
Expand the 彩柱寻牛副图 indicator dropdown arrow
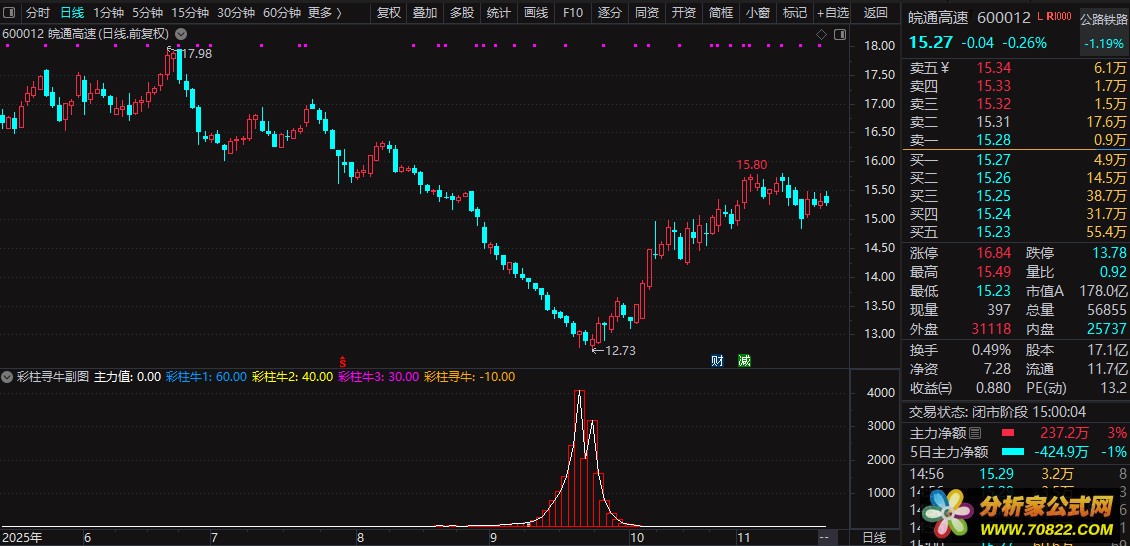8,377
